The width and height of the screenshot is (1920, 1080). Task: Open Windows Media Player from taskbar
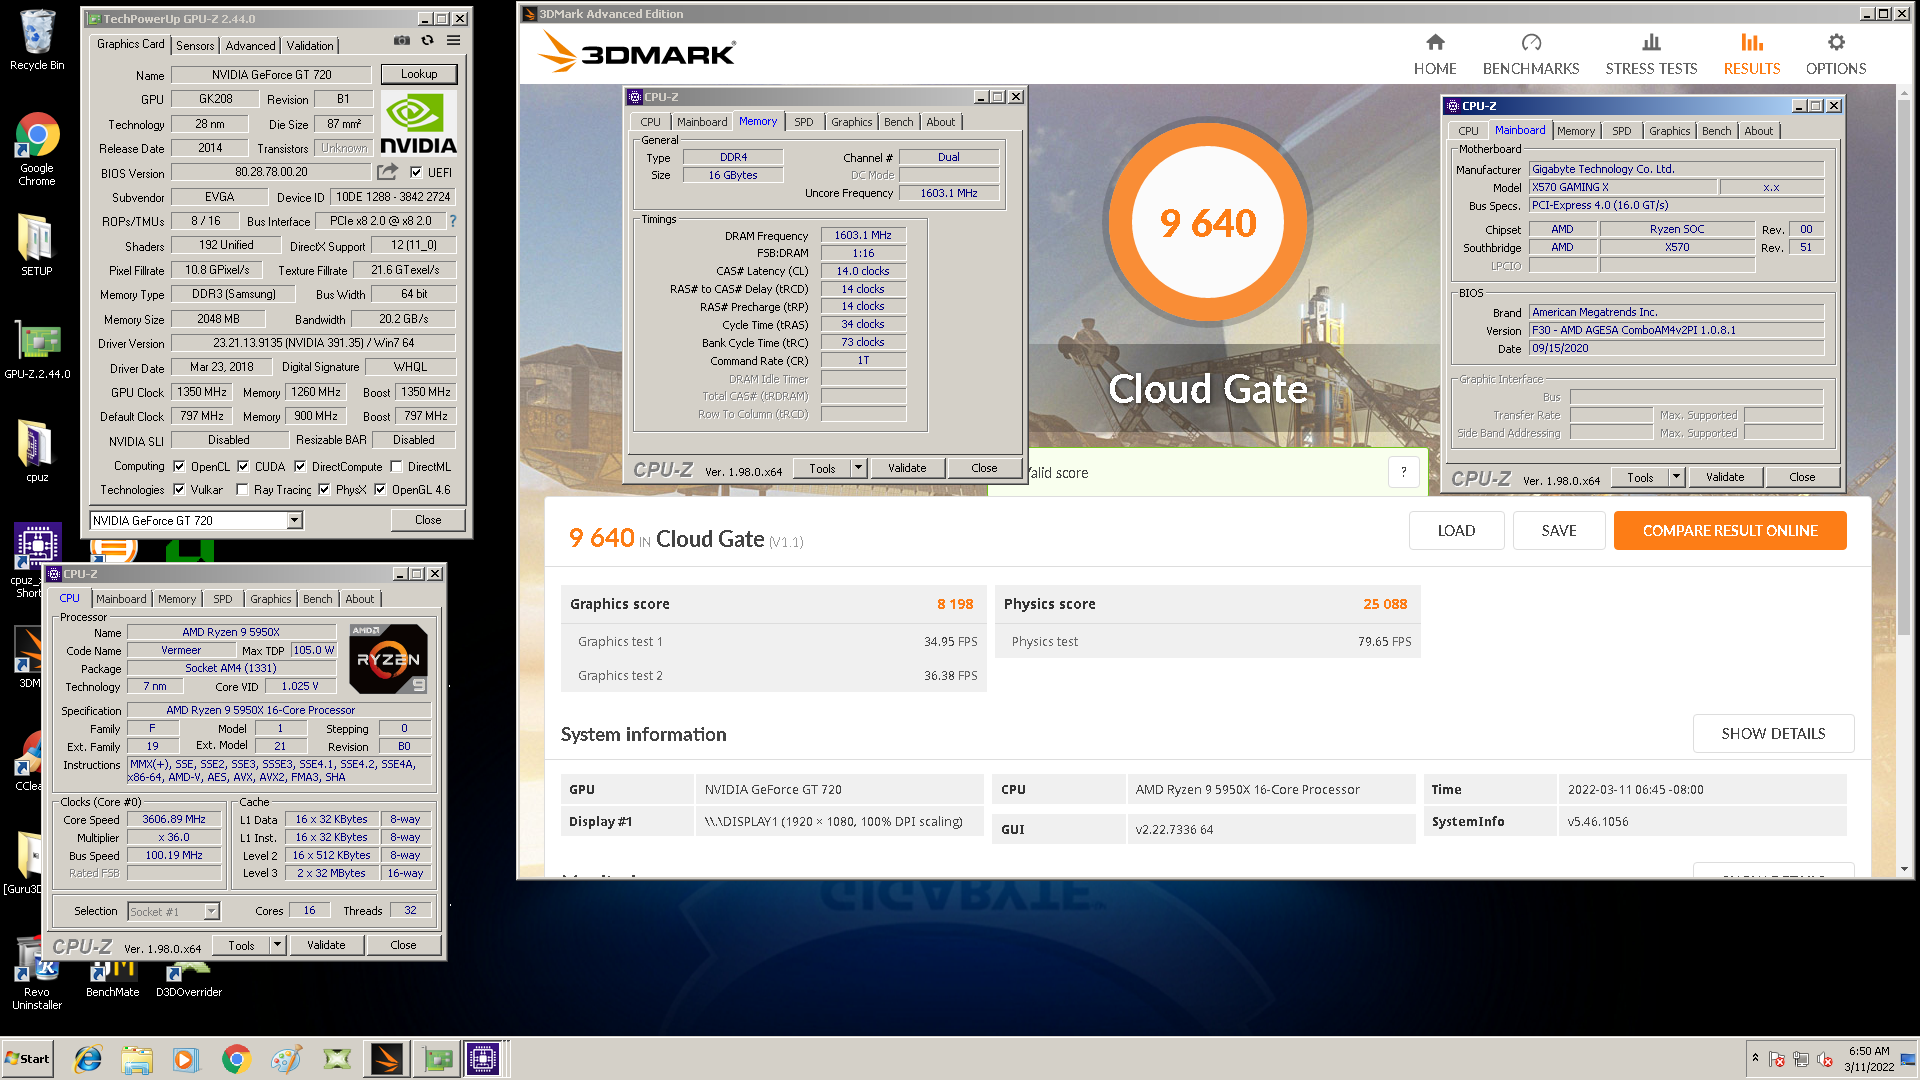[x=185, y=1059]
